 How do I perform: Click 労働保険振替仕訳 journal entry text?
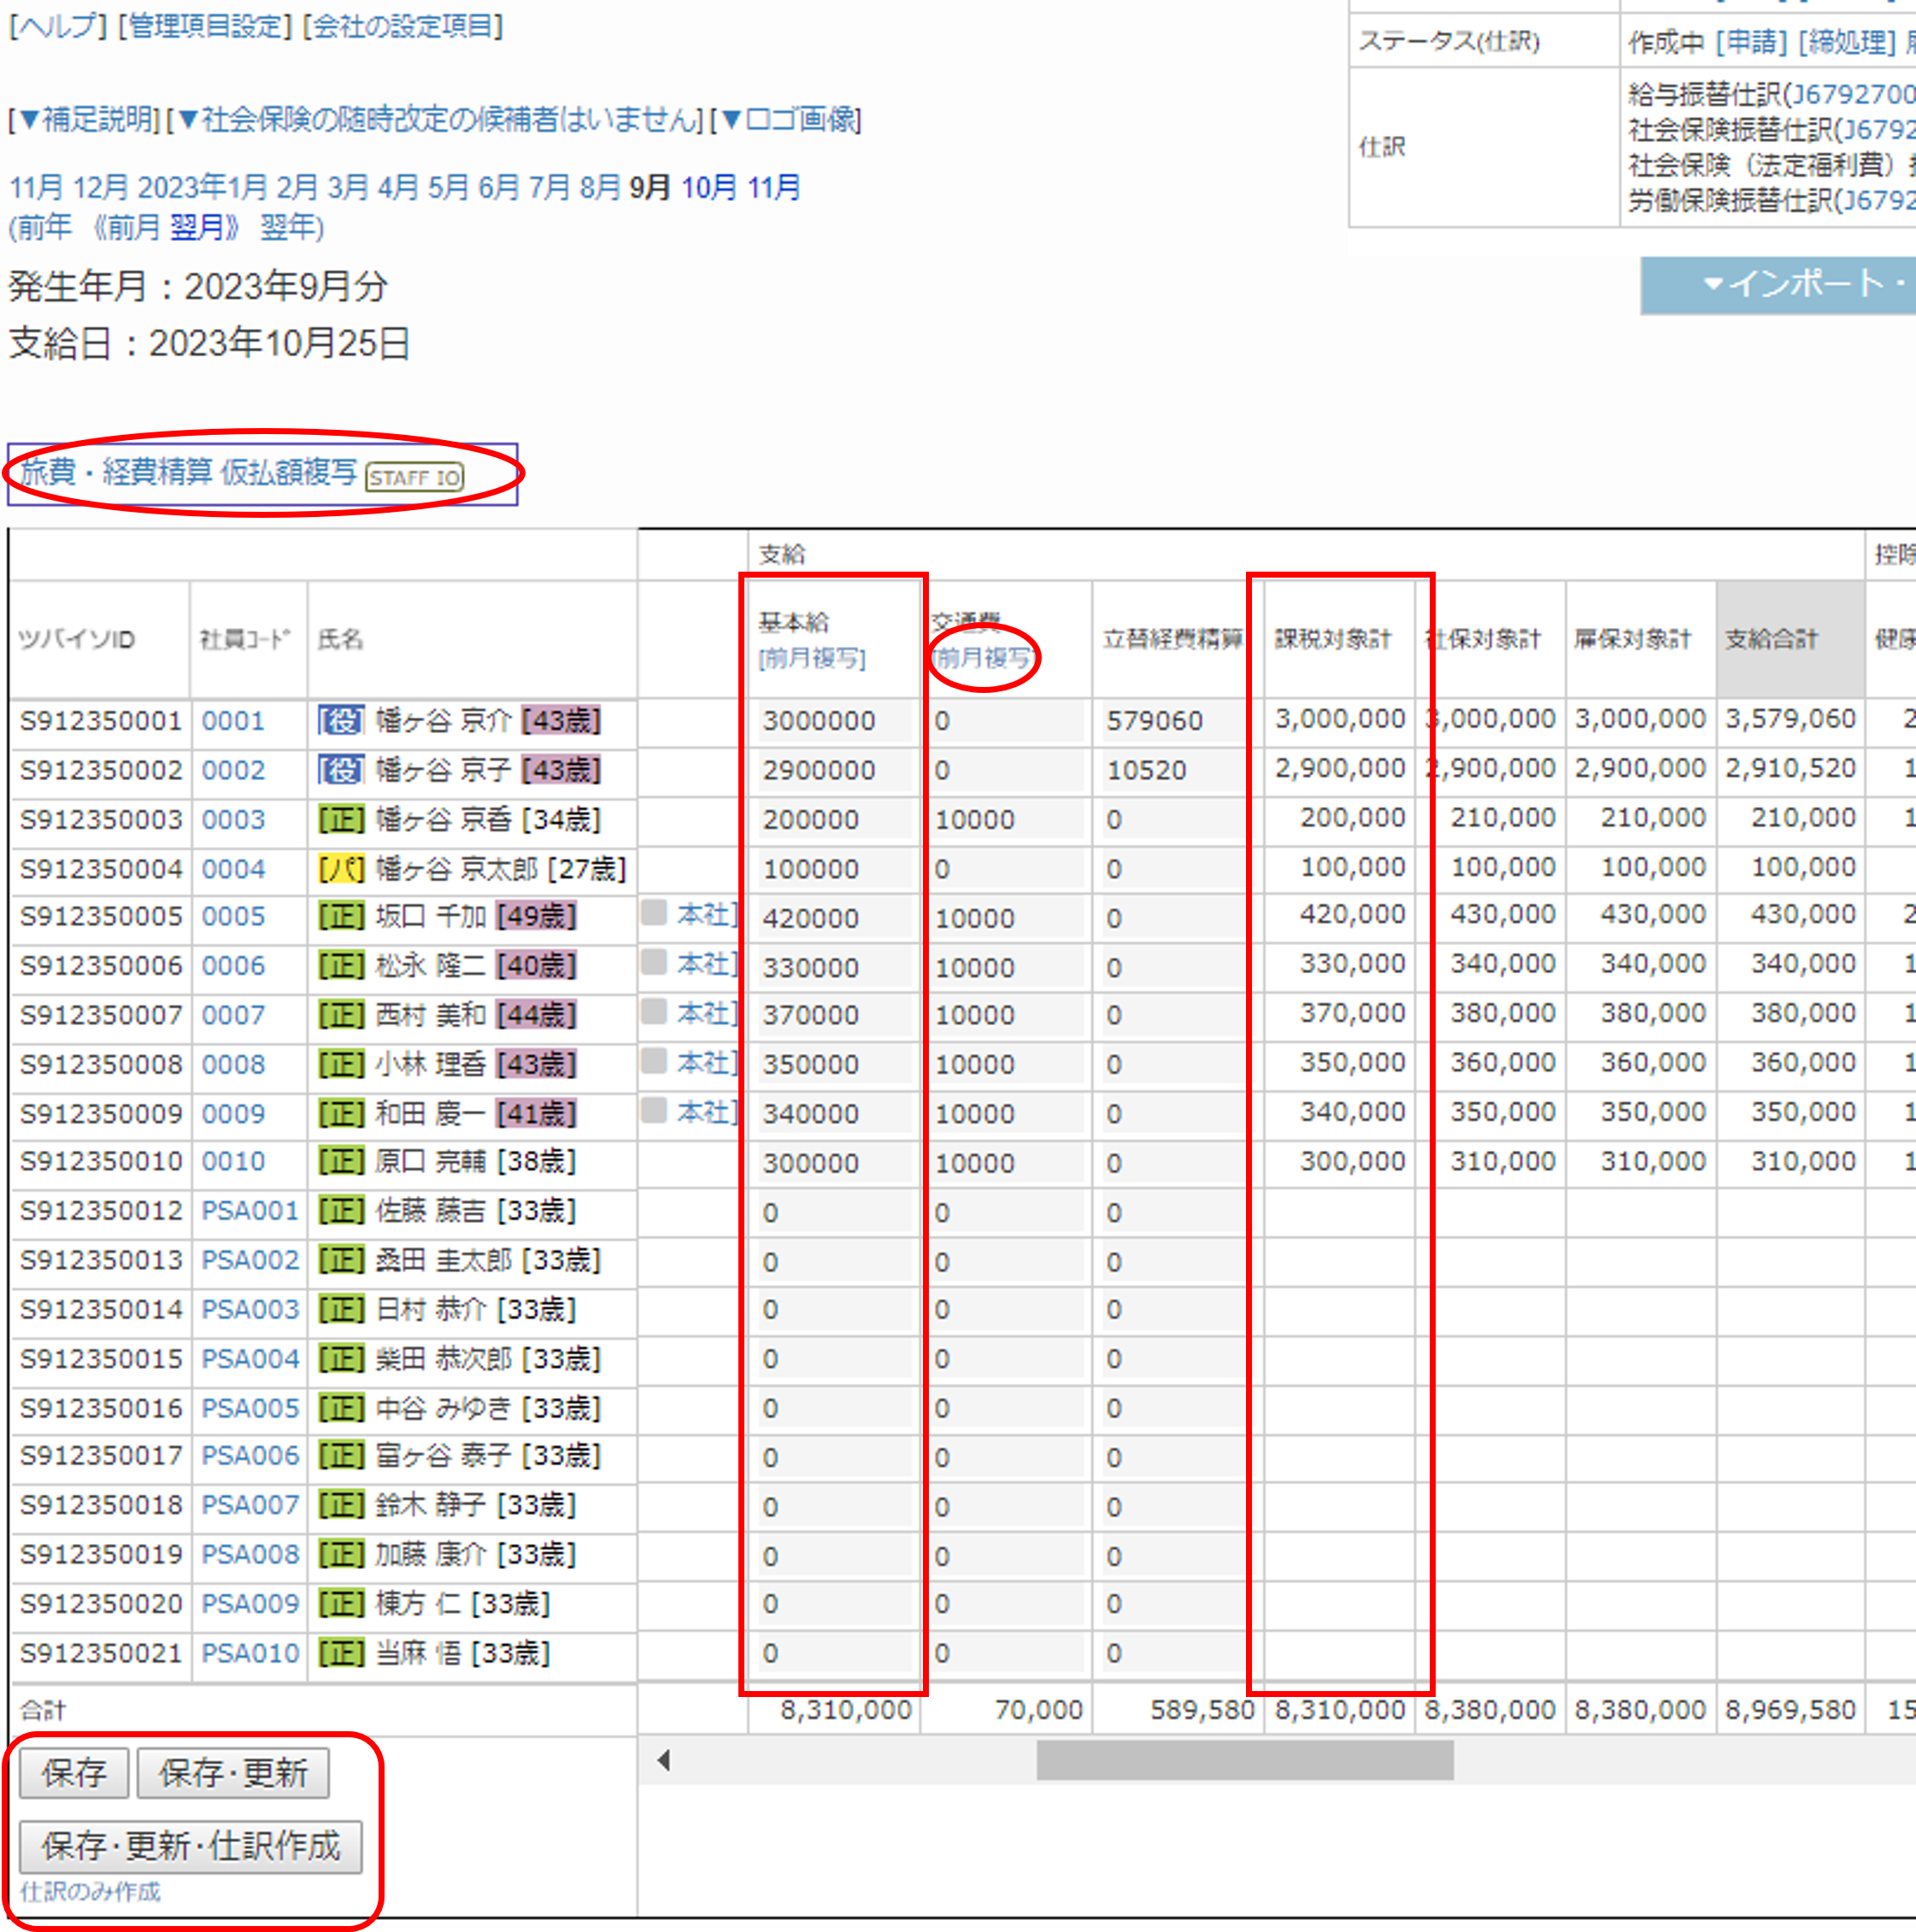pyautogui.click(x=1772, y=201)
